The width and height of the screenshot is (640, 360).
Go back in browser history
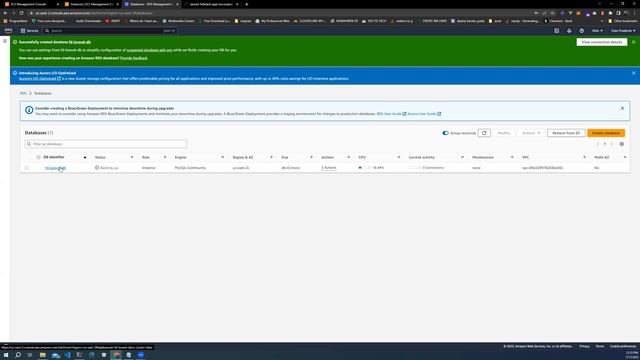point(5,13)
